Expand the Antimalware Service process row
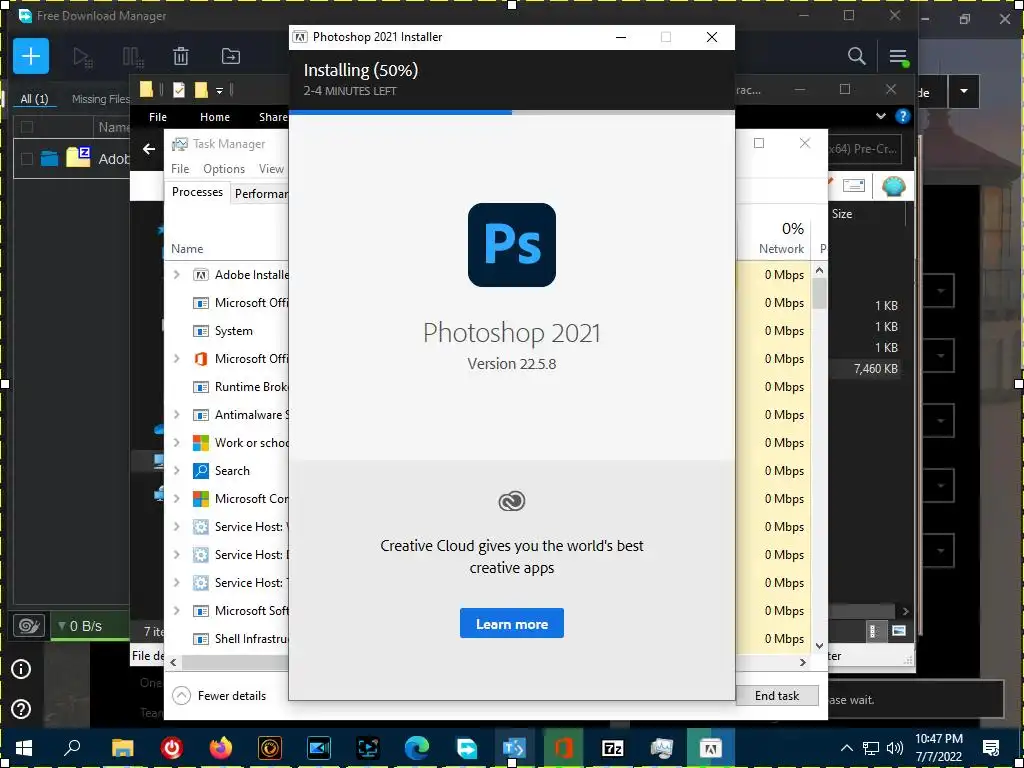 [x=176, y=415]
